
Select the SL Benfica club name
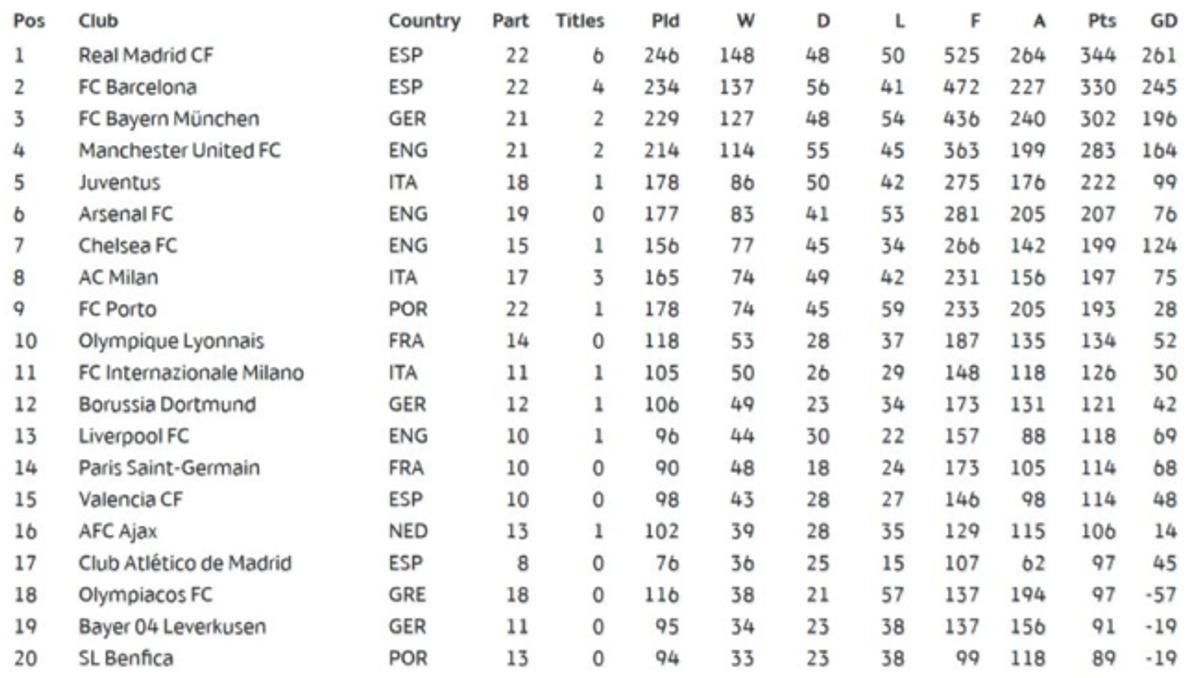click(x=126, y=658)
